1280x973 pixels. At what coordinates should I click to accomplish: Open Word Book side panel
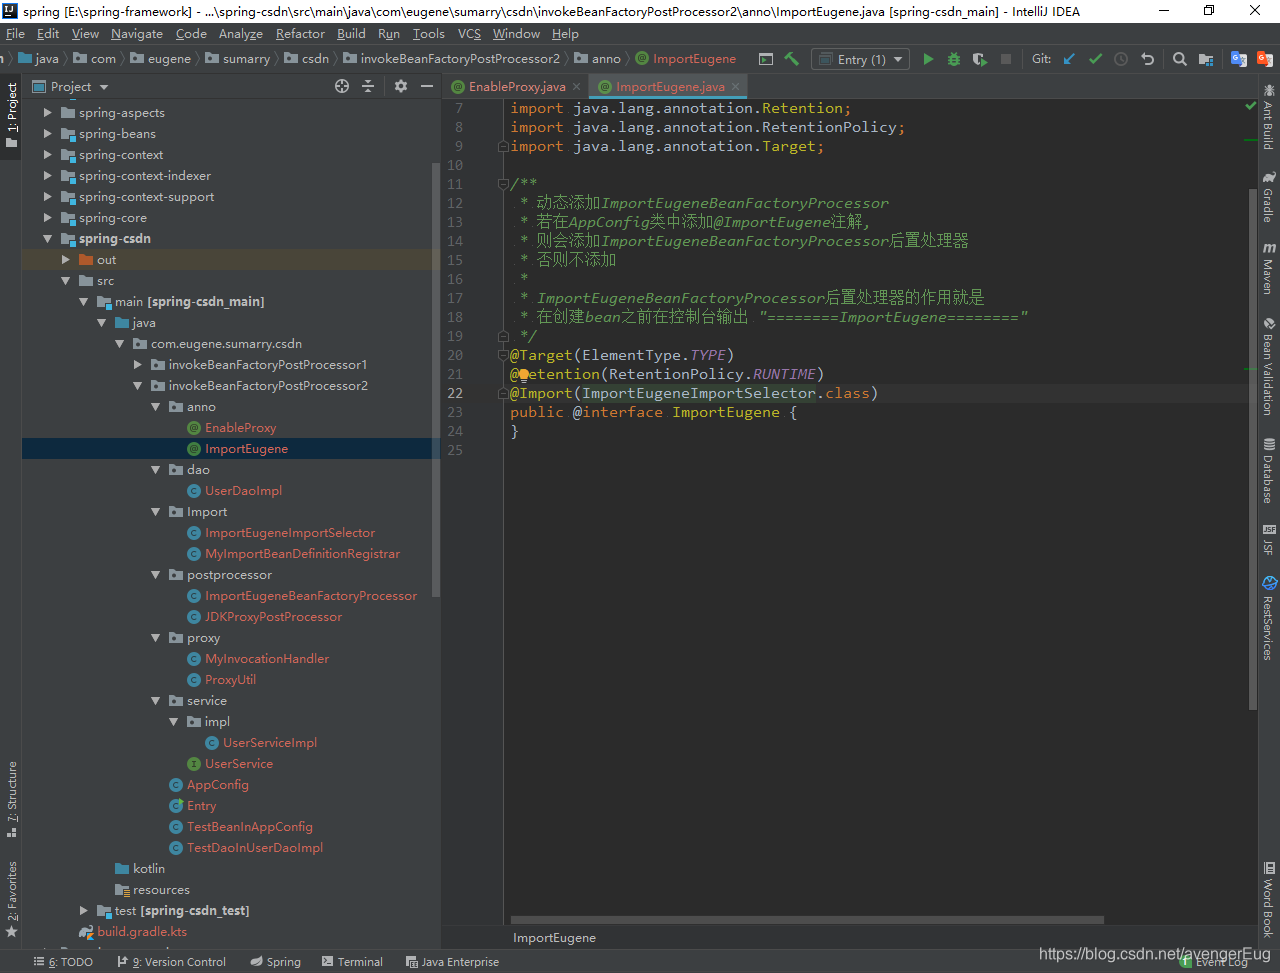coord(1268,898)
